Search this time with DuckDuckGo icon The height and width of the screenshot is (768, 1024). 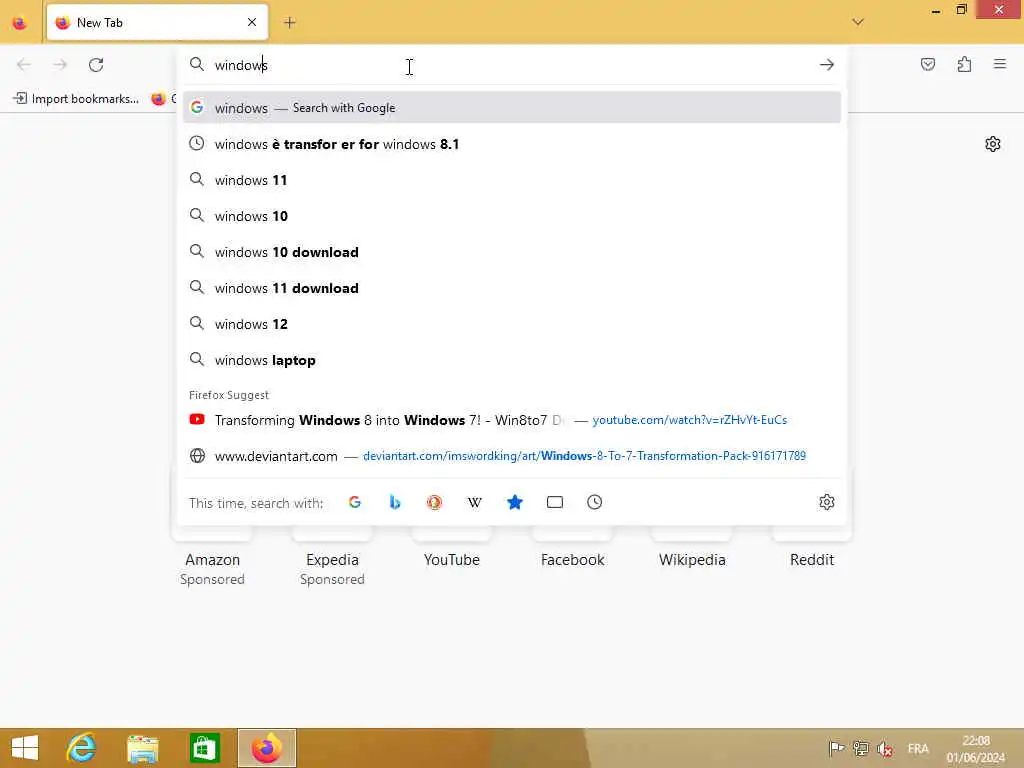(434, 502)
